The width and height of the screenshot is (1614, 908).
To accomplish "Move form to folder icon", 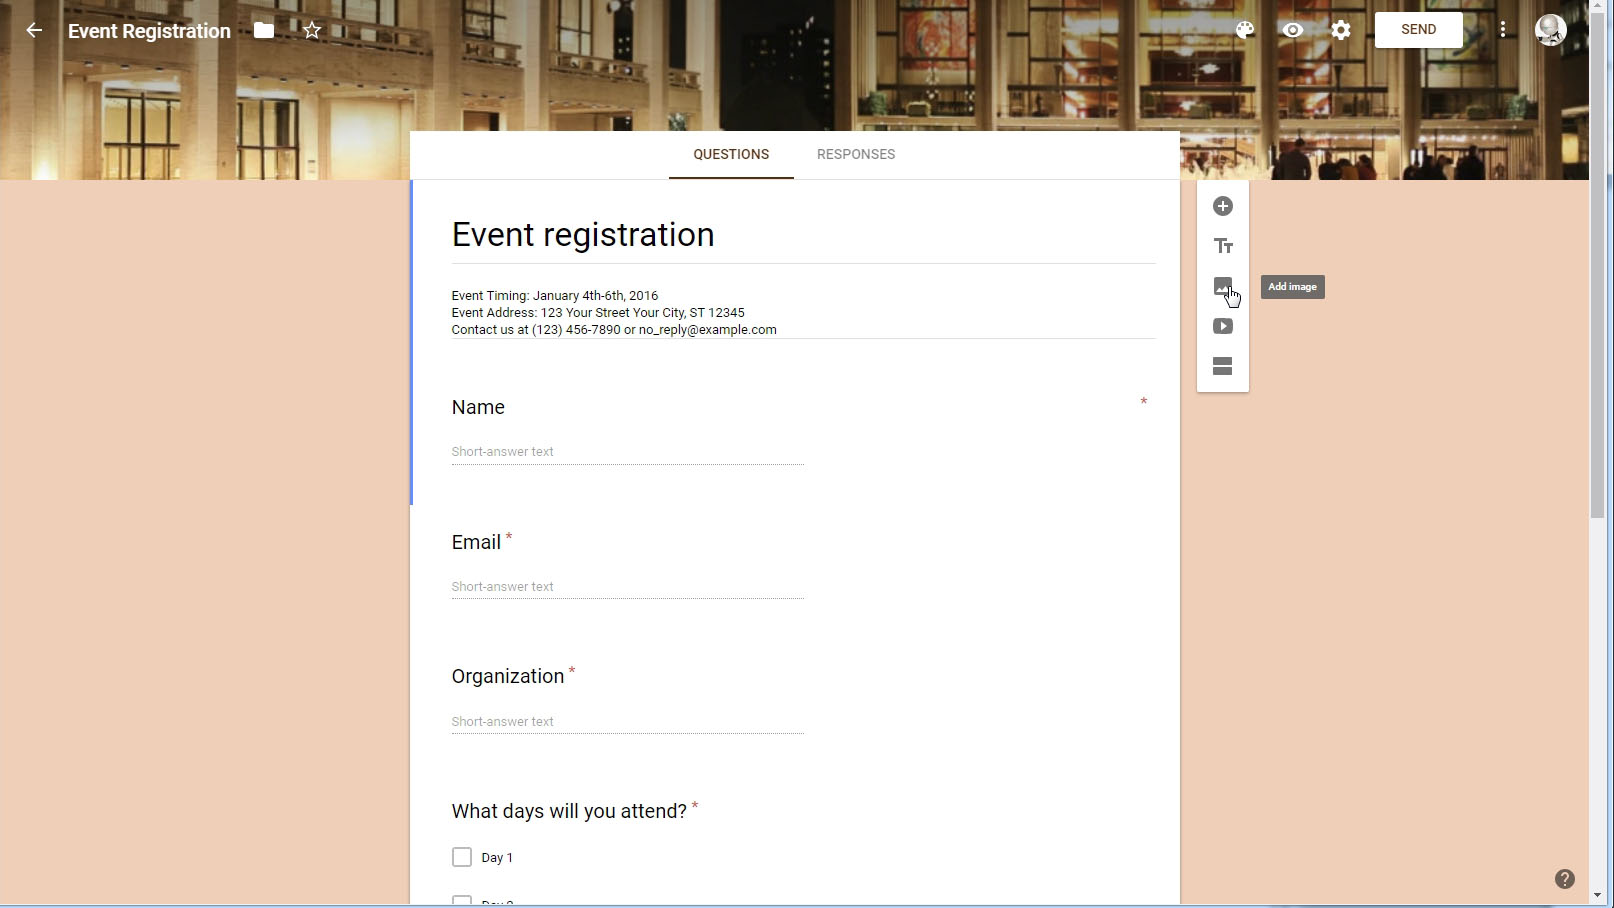I will coord(264,30).
